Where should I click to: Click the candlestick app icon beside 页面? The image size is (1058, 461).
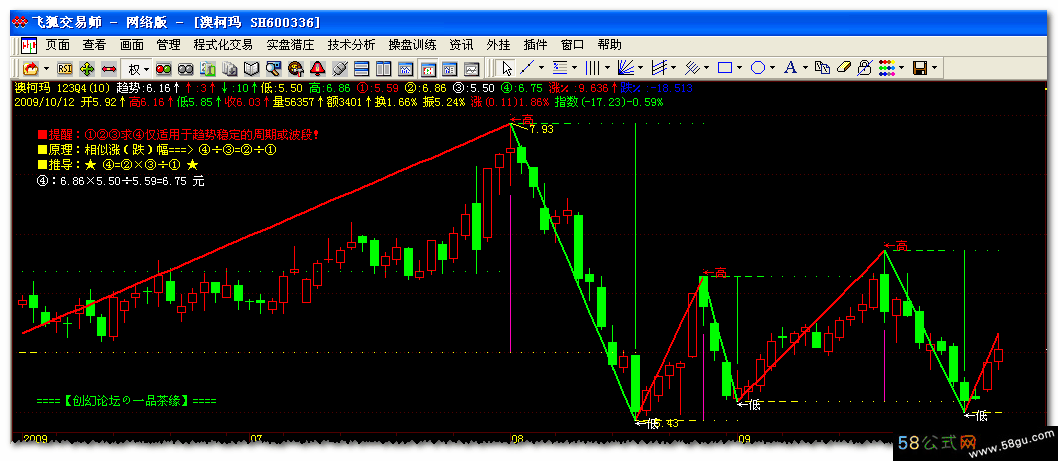click(29, 45)
